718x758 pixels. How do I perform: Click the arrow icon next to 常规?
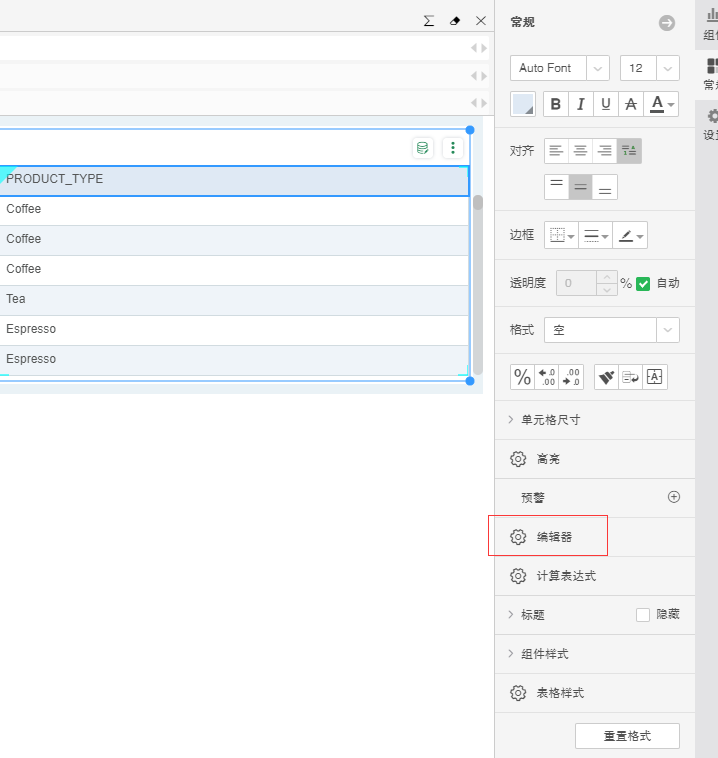667,23
